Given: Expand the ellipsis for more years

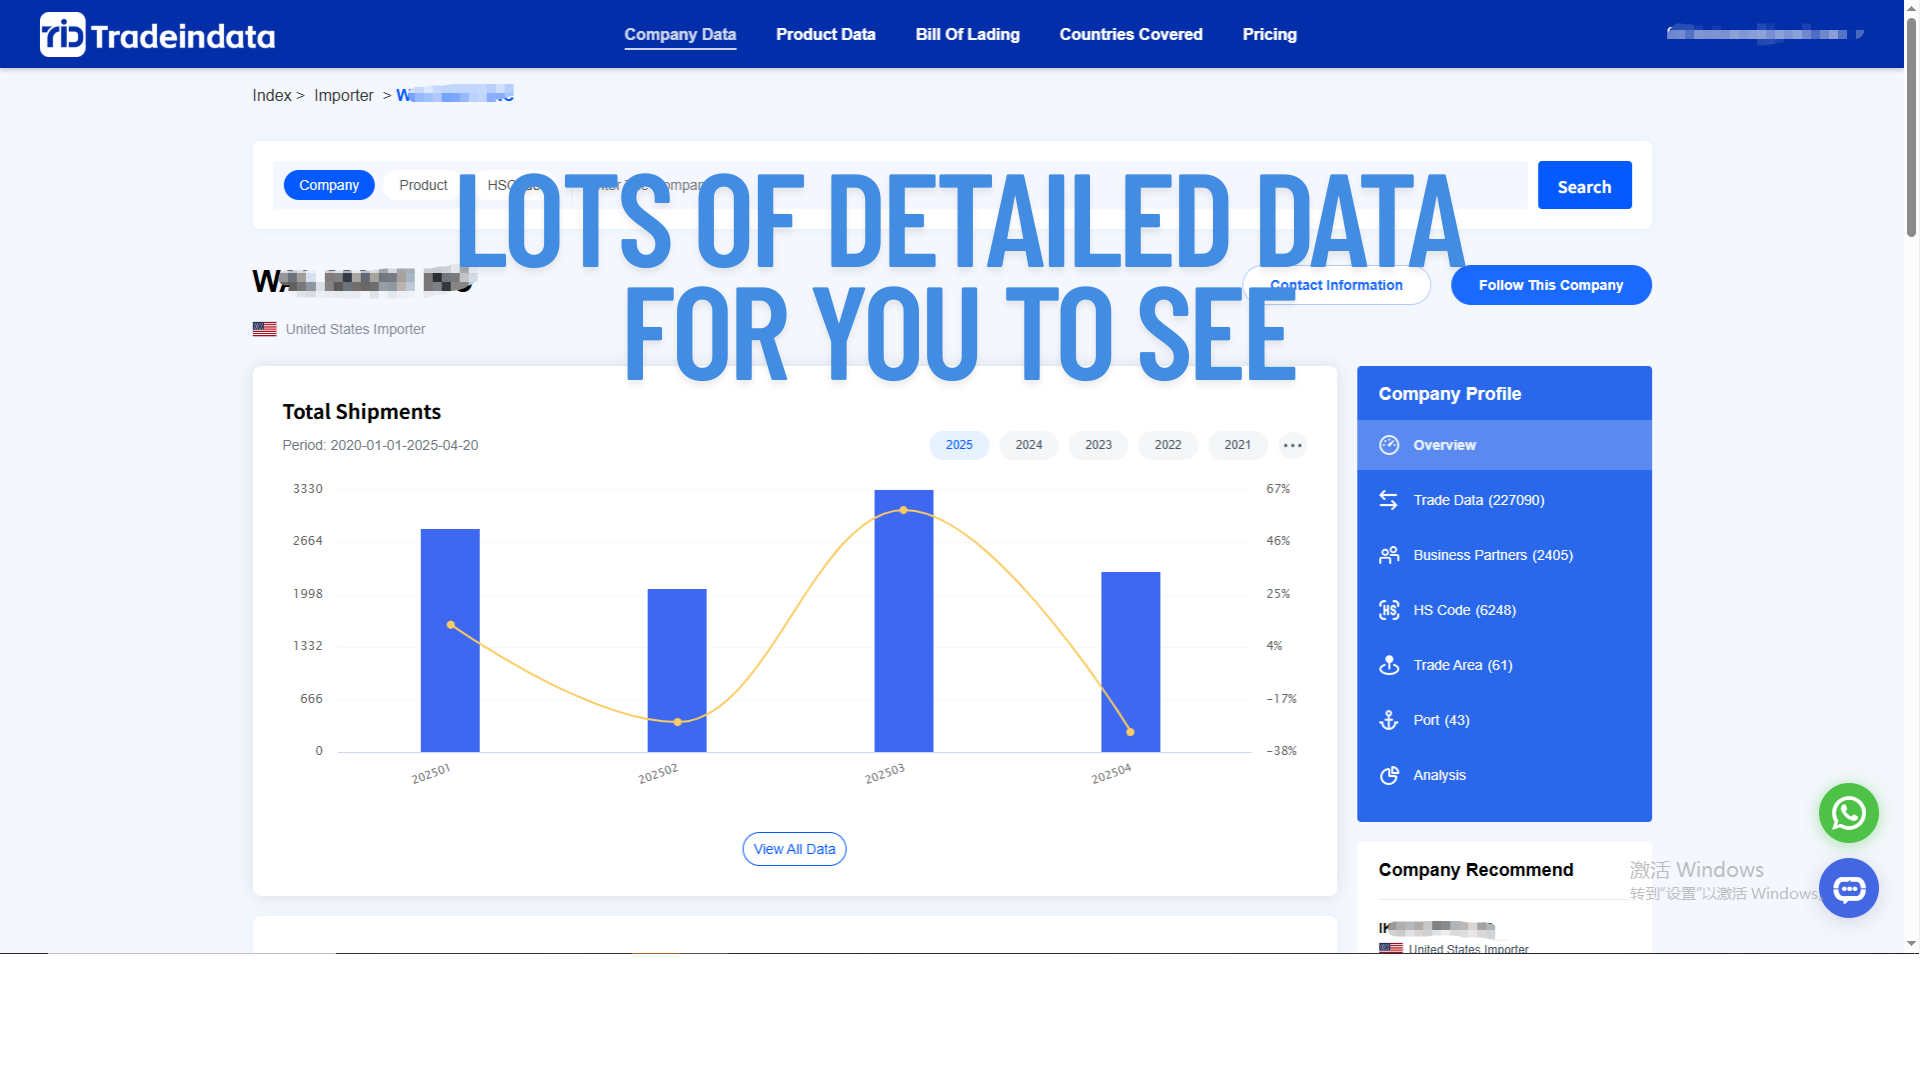Looking at the screenshot, I should (x=1292, y=445).
